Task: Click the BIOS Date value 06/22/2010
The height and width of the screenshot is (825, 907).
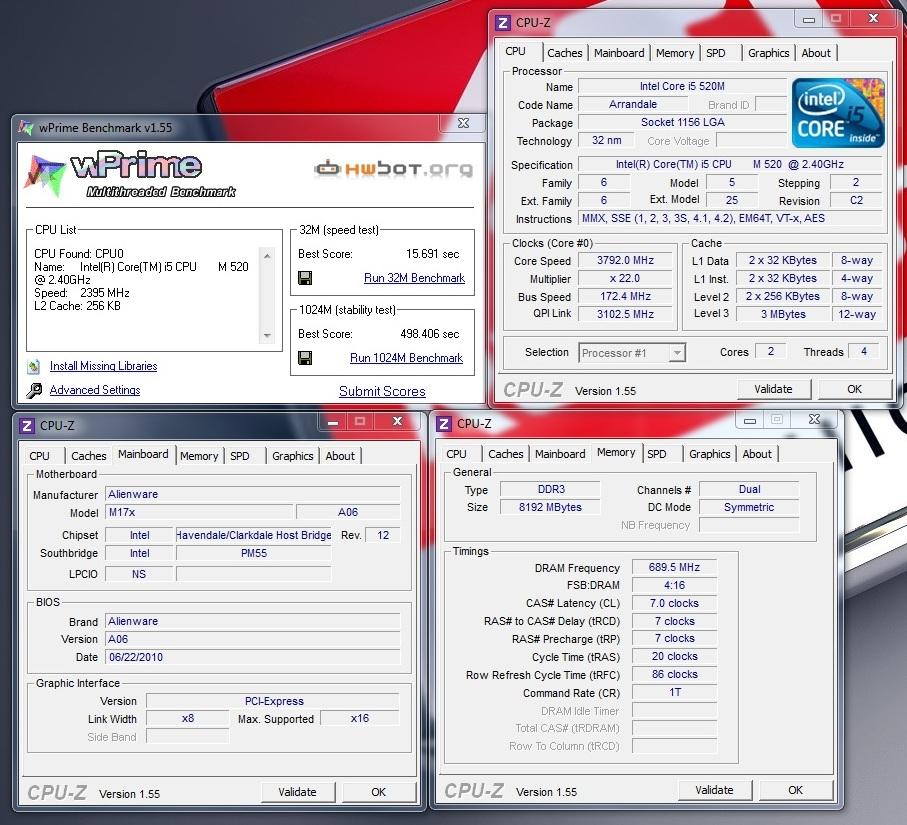Action: (252, 657)
